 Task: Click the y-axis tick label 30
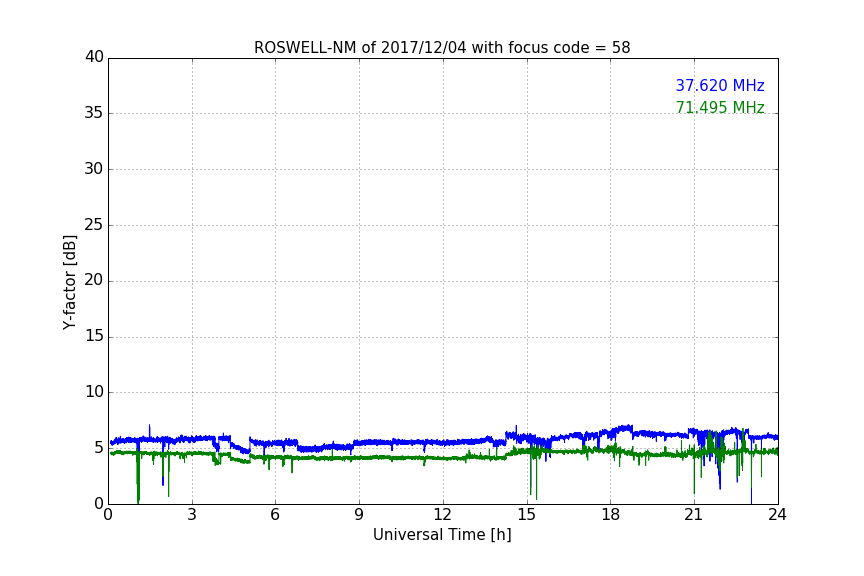click(x=94, y=169)
